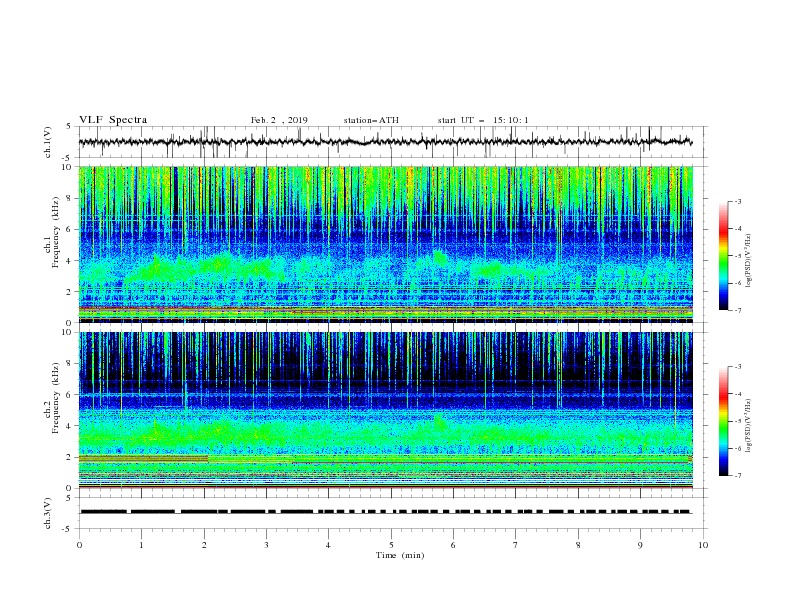792x612 pixels.
Task: Click the ch.1 frequency tick "2"
Action: click(x=69, y=291)
